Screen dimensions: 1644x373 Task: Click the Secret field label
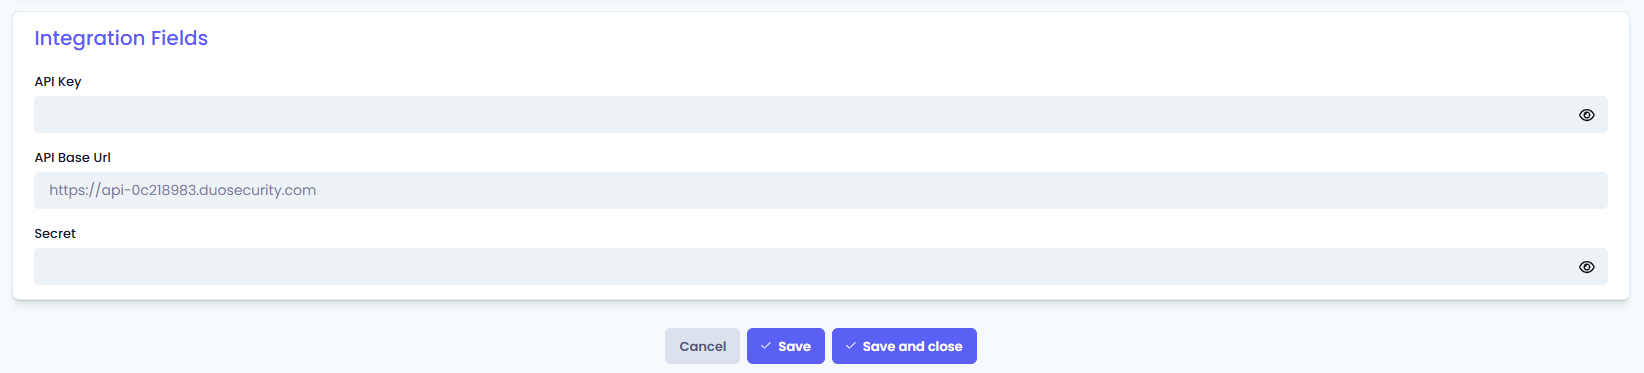click(55, 234)
